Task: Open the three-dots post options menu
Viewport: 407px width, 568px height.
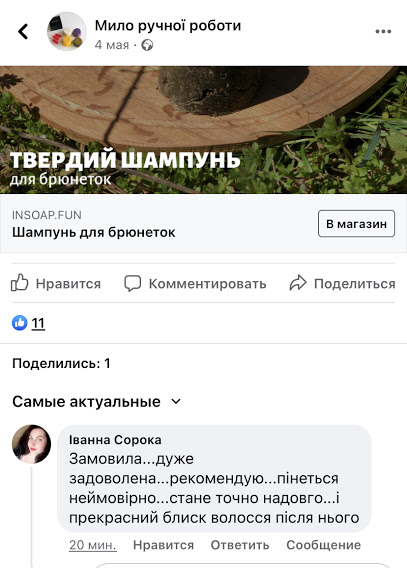Action: (x=383, y=32)
